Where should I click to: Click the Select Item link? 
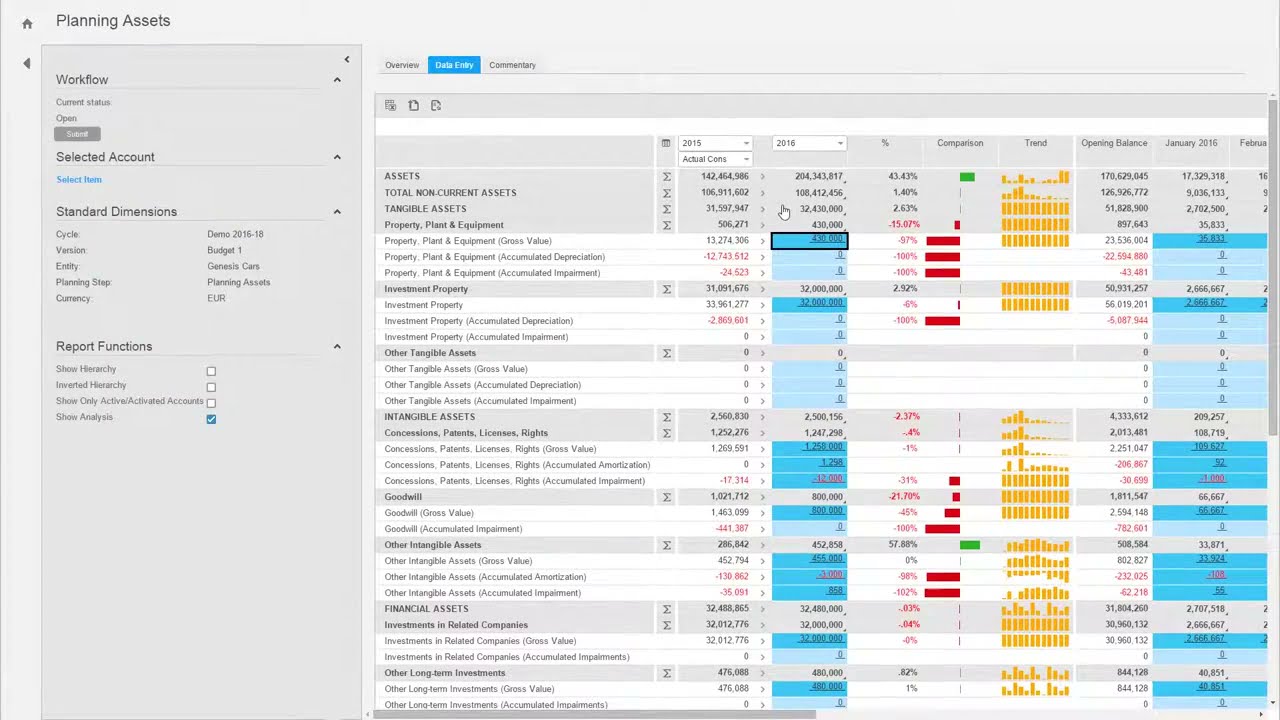pos(79,180)
